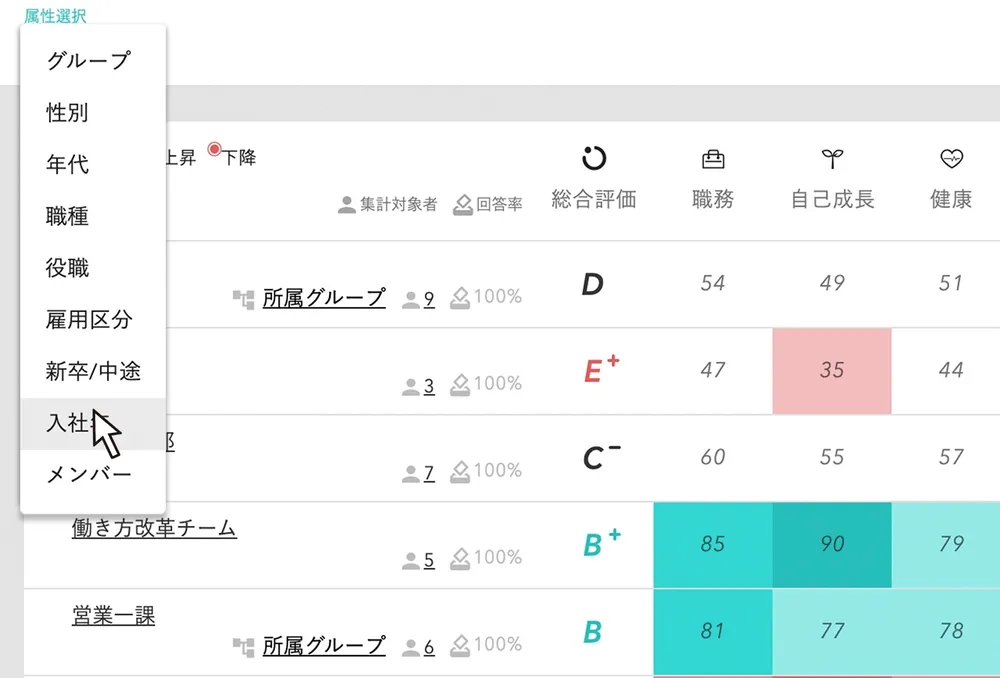Select グループ from the attribute menu
This screenshot has height=678, width=1000.
tap(88, 60)
